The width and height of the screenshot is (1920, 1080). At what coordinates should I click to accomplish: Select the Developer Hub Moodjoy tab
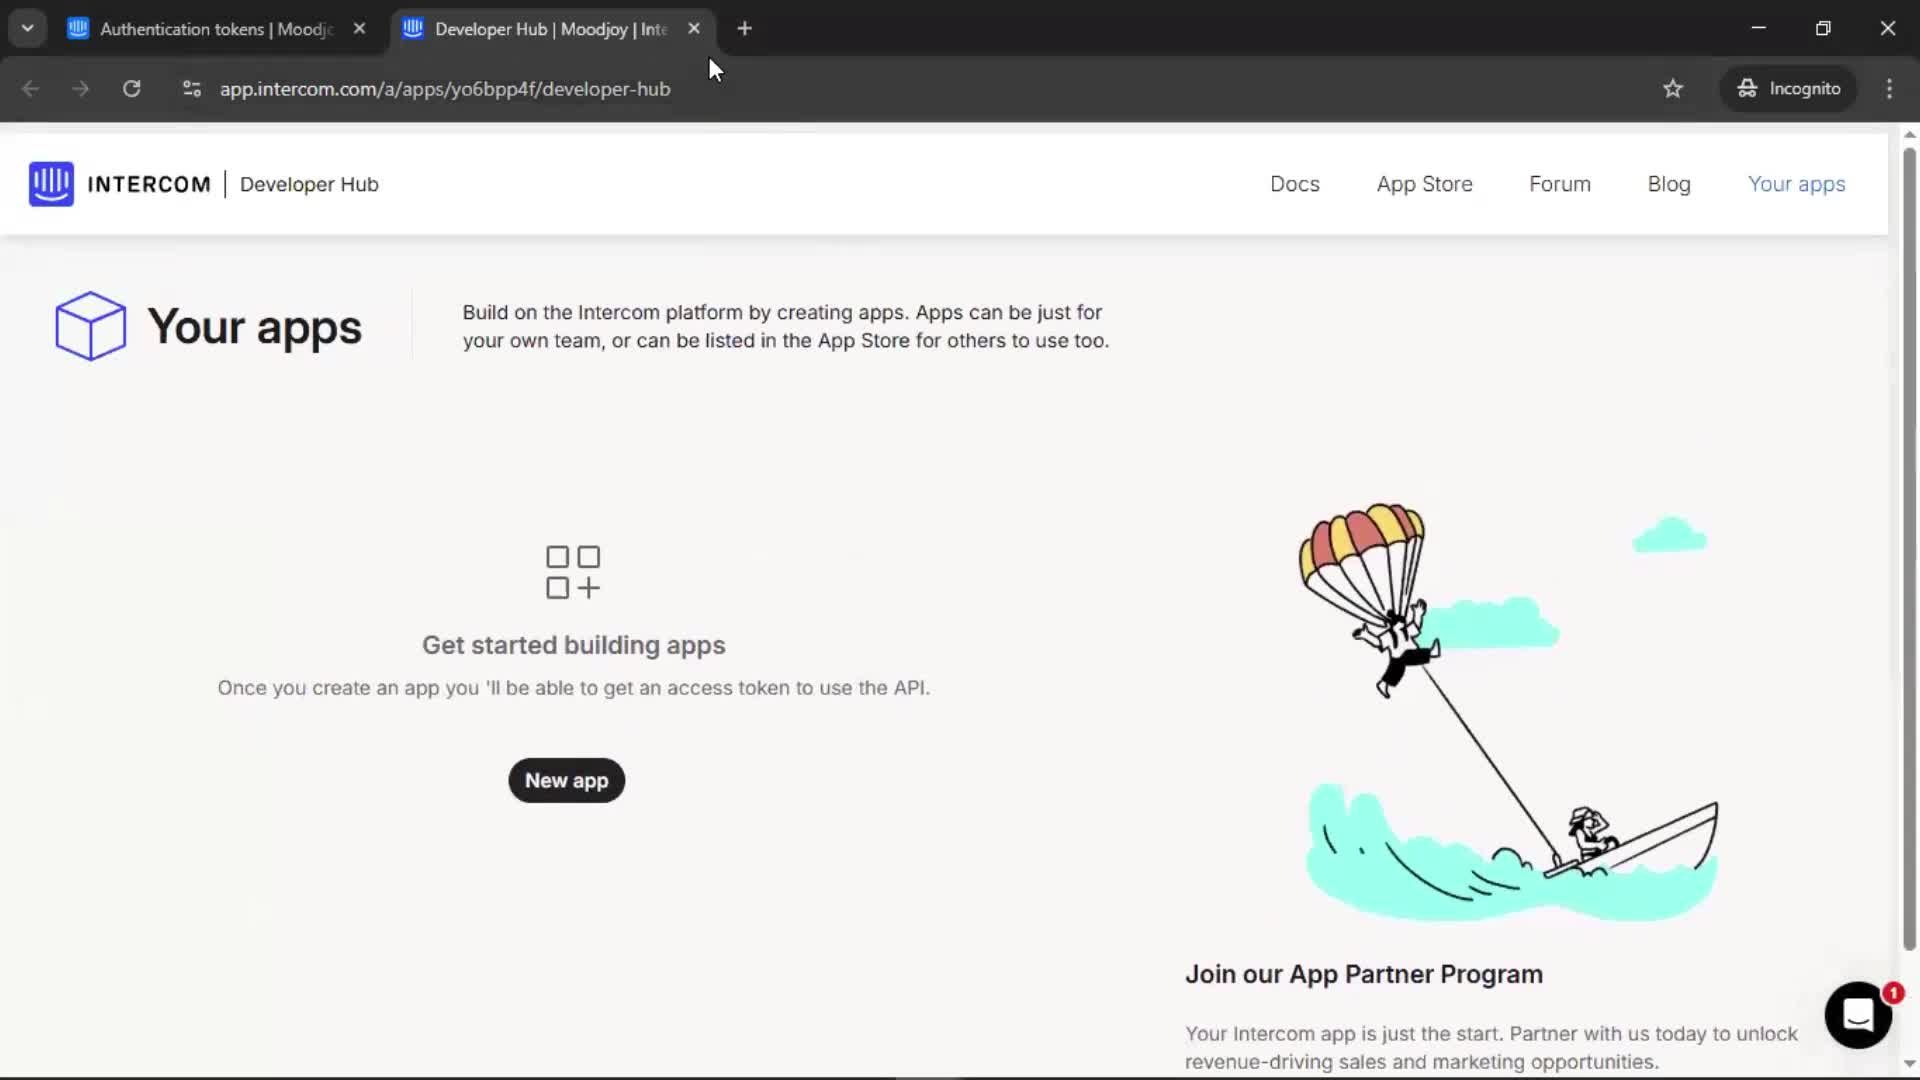[x=552, y=29]
